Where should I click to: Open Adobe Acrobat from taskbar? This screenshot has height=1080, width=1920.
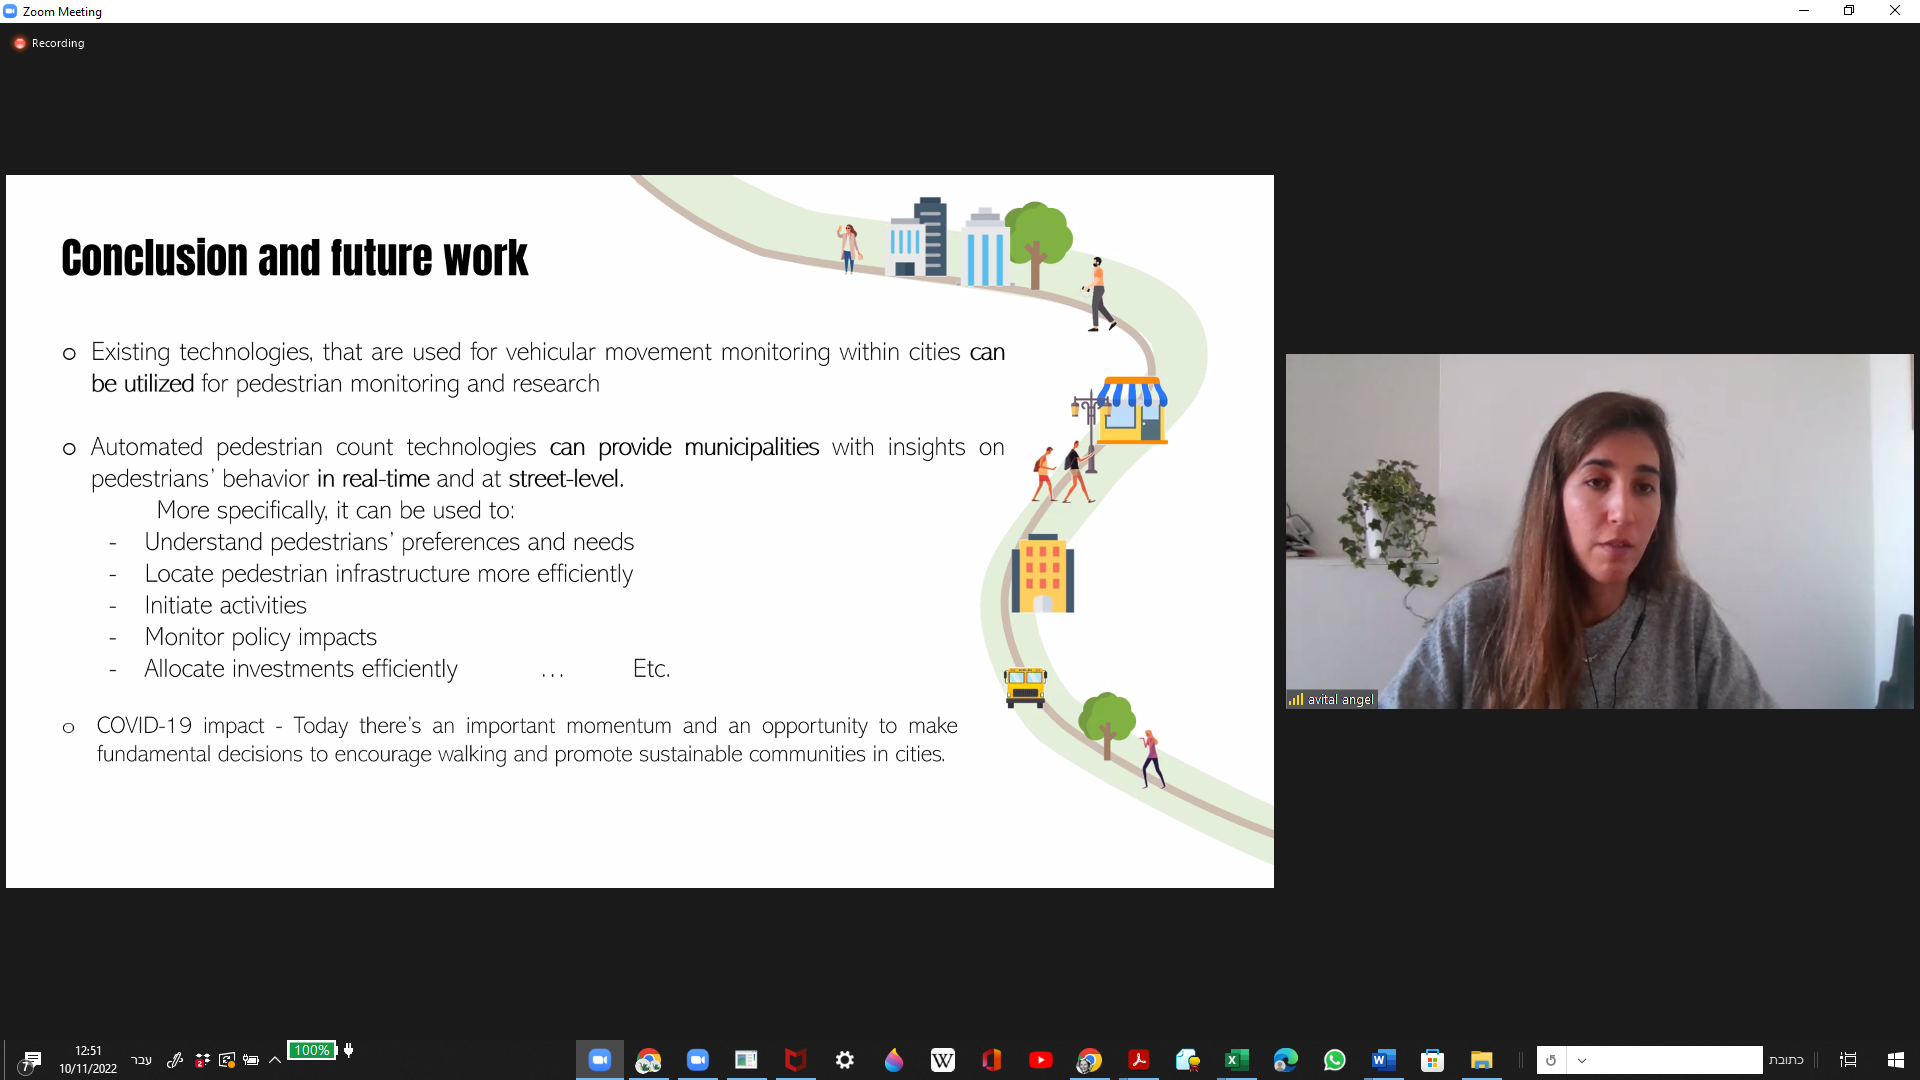[x=1138, y=1060]
